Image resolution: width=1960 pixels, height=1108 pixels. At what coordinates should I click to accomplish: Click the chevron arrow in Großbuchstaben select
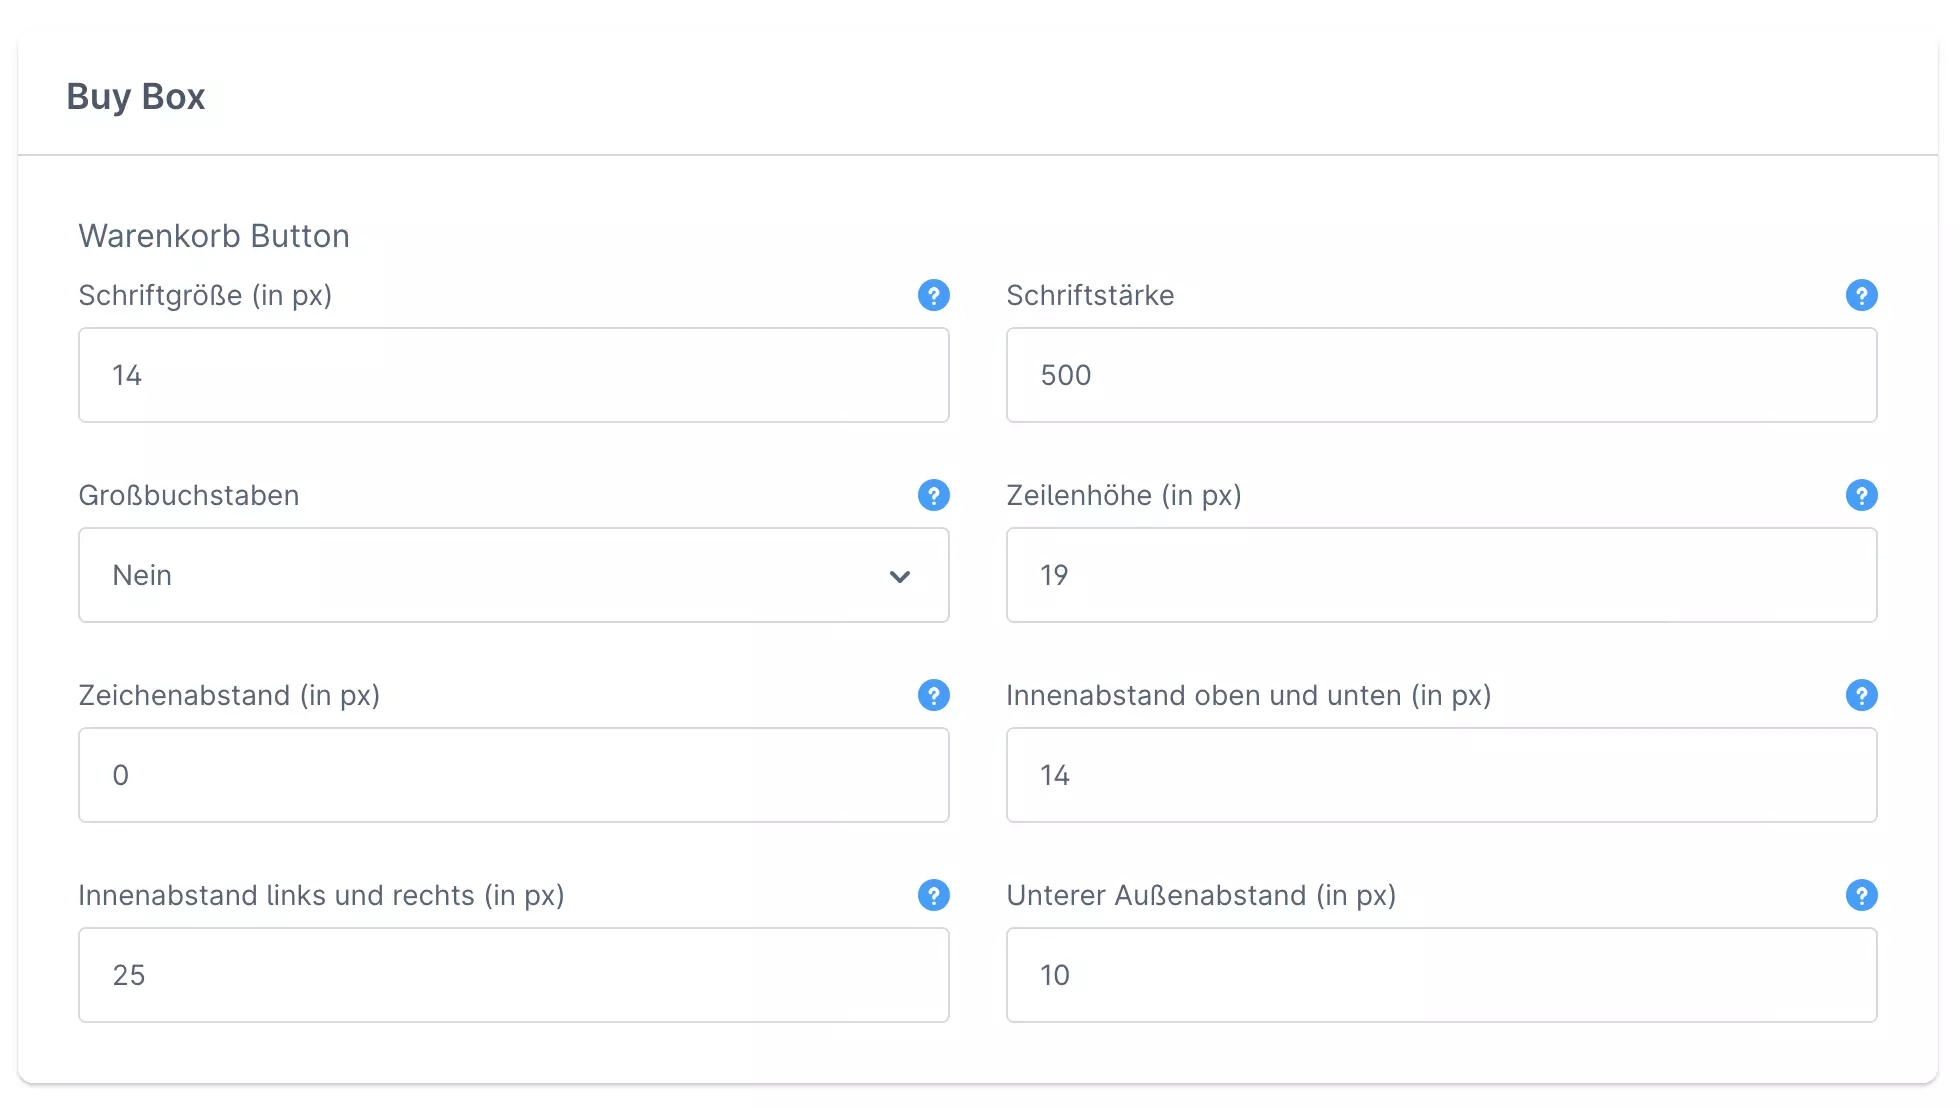click(x=899, y=576)
